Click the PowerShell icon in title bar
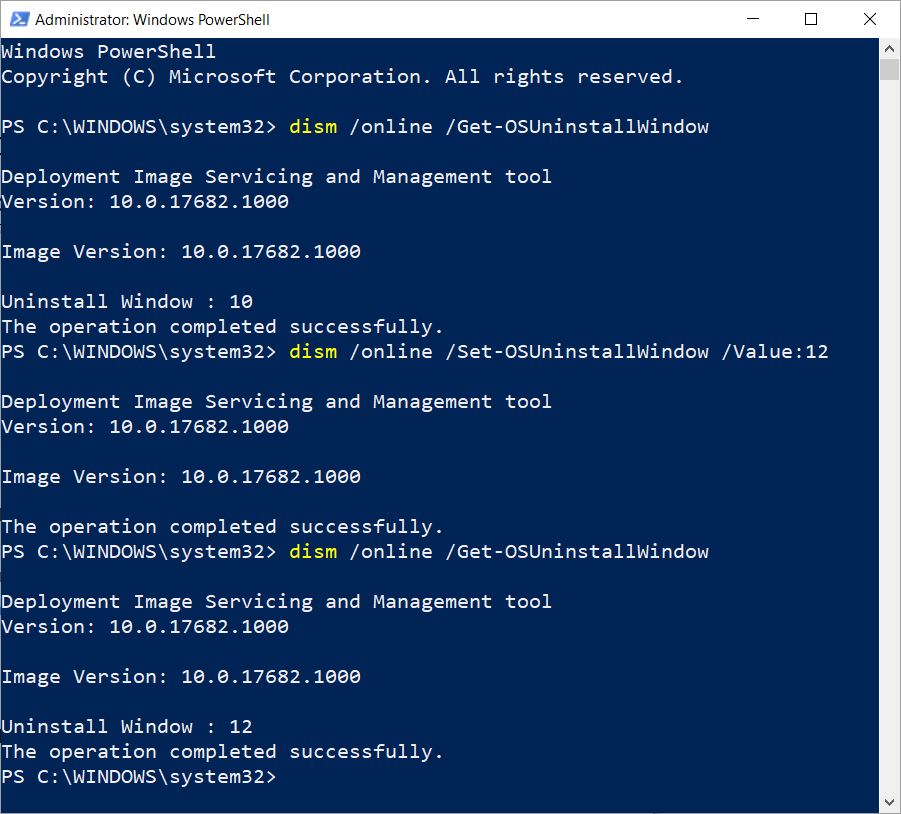901x814 pixels. pyautogui.click(x=18, y=19)
